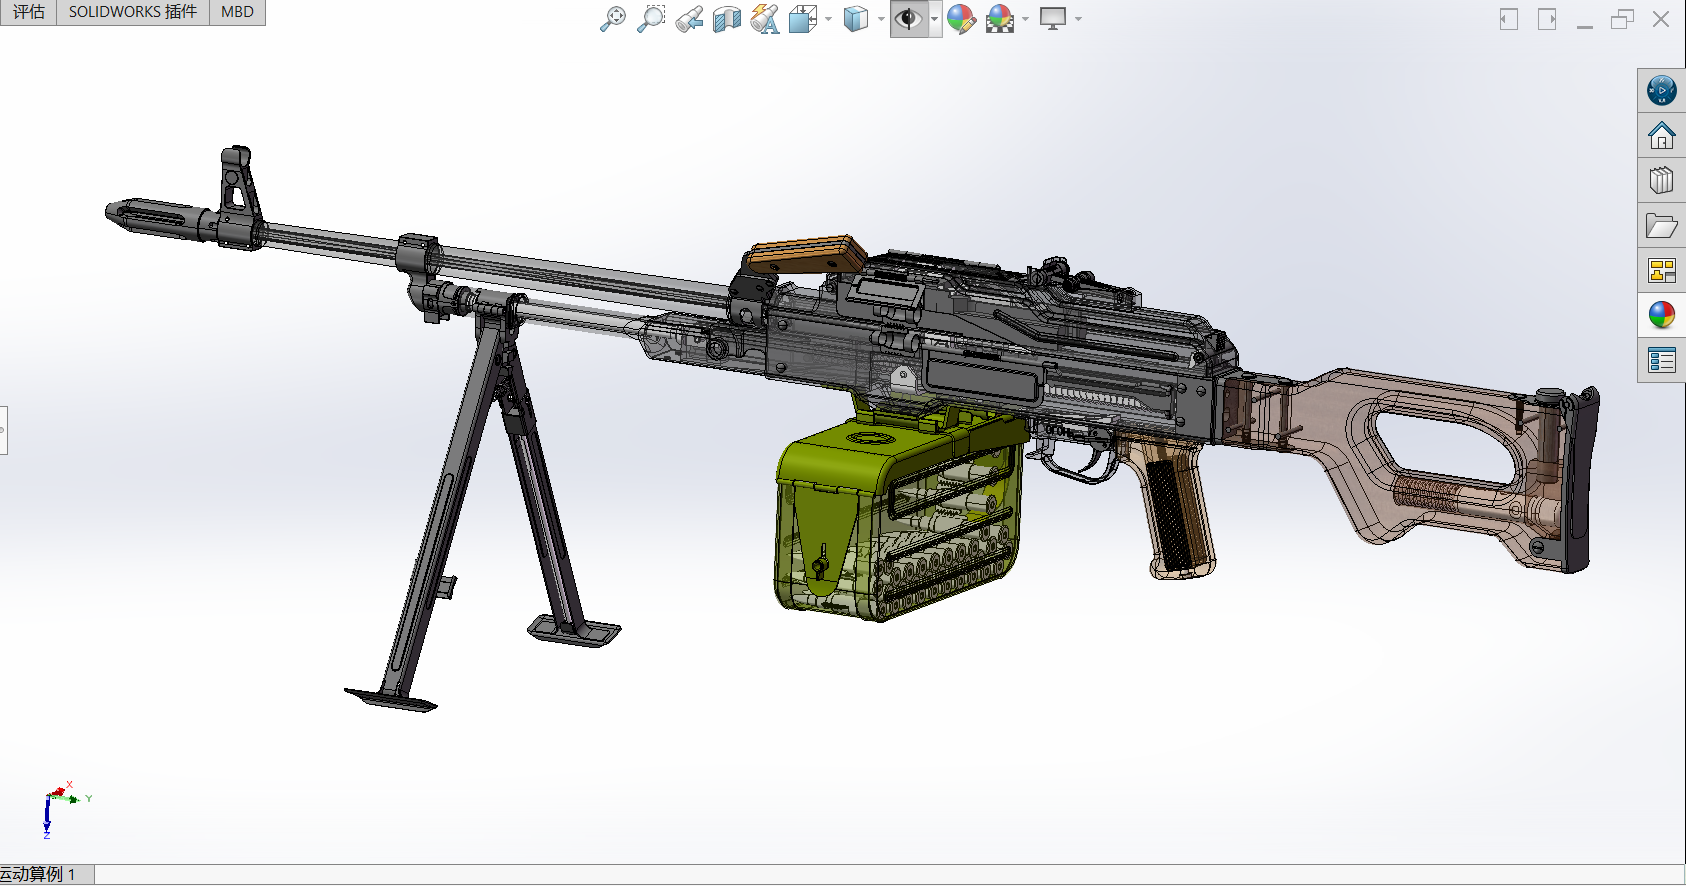Open the Display Style dropdown arrow
Image resolution: width=1686 pixels, height=886 pixels.
[881, 19]
